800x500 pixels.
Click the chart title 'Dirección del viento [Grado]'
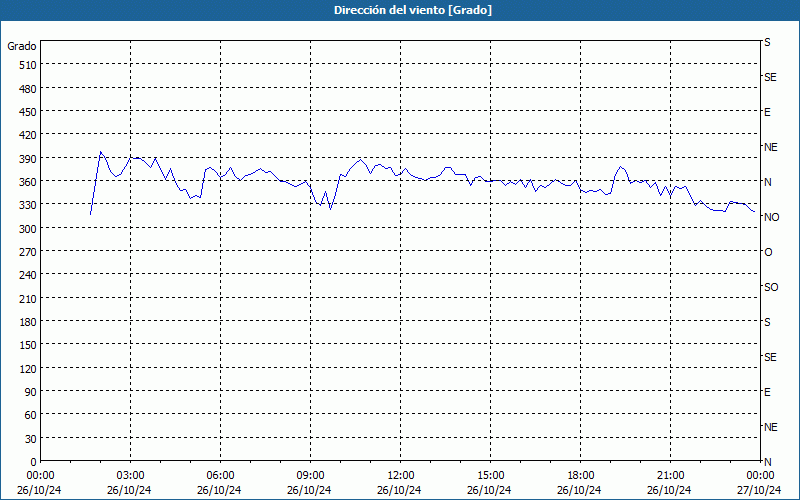413,10
